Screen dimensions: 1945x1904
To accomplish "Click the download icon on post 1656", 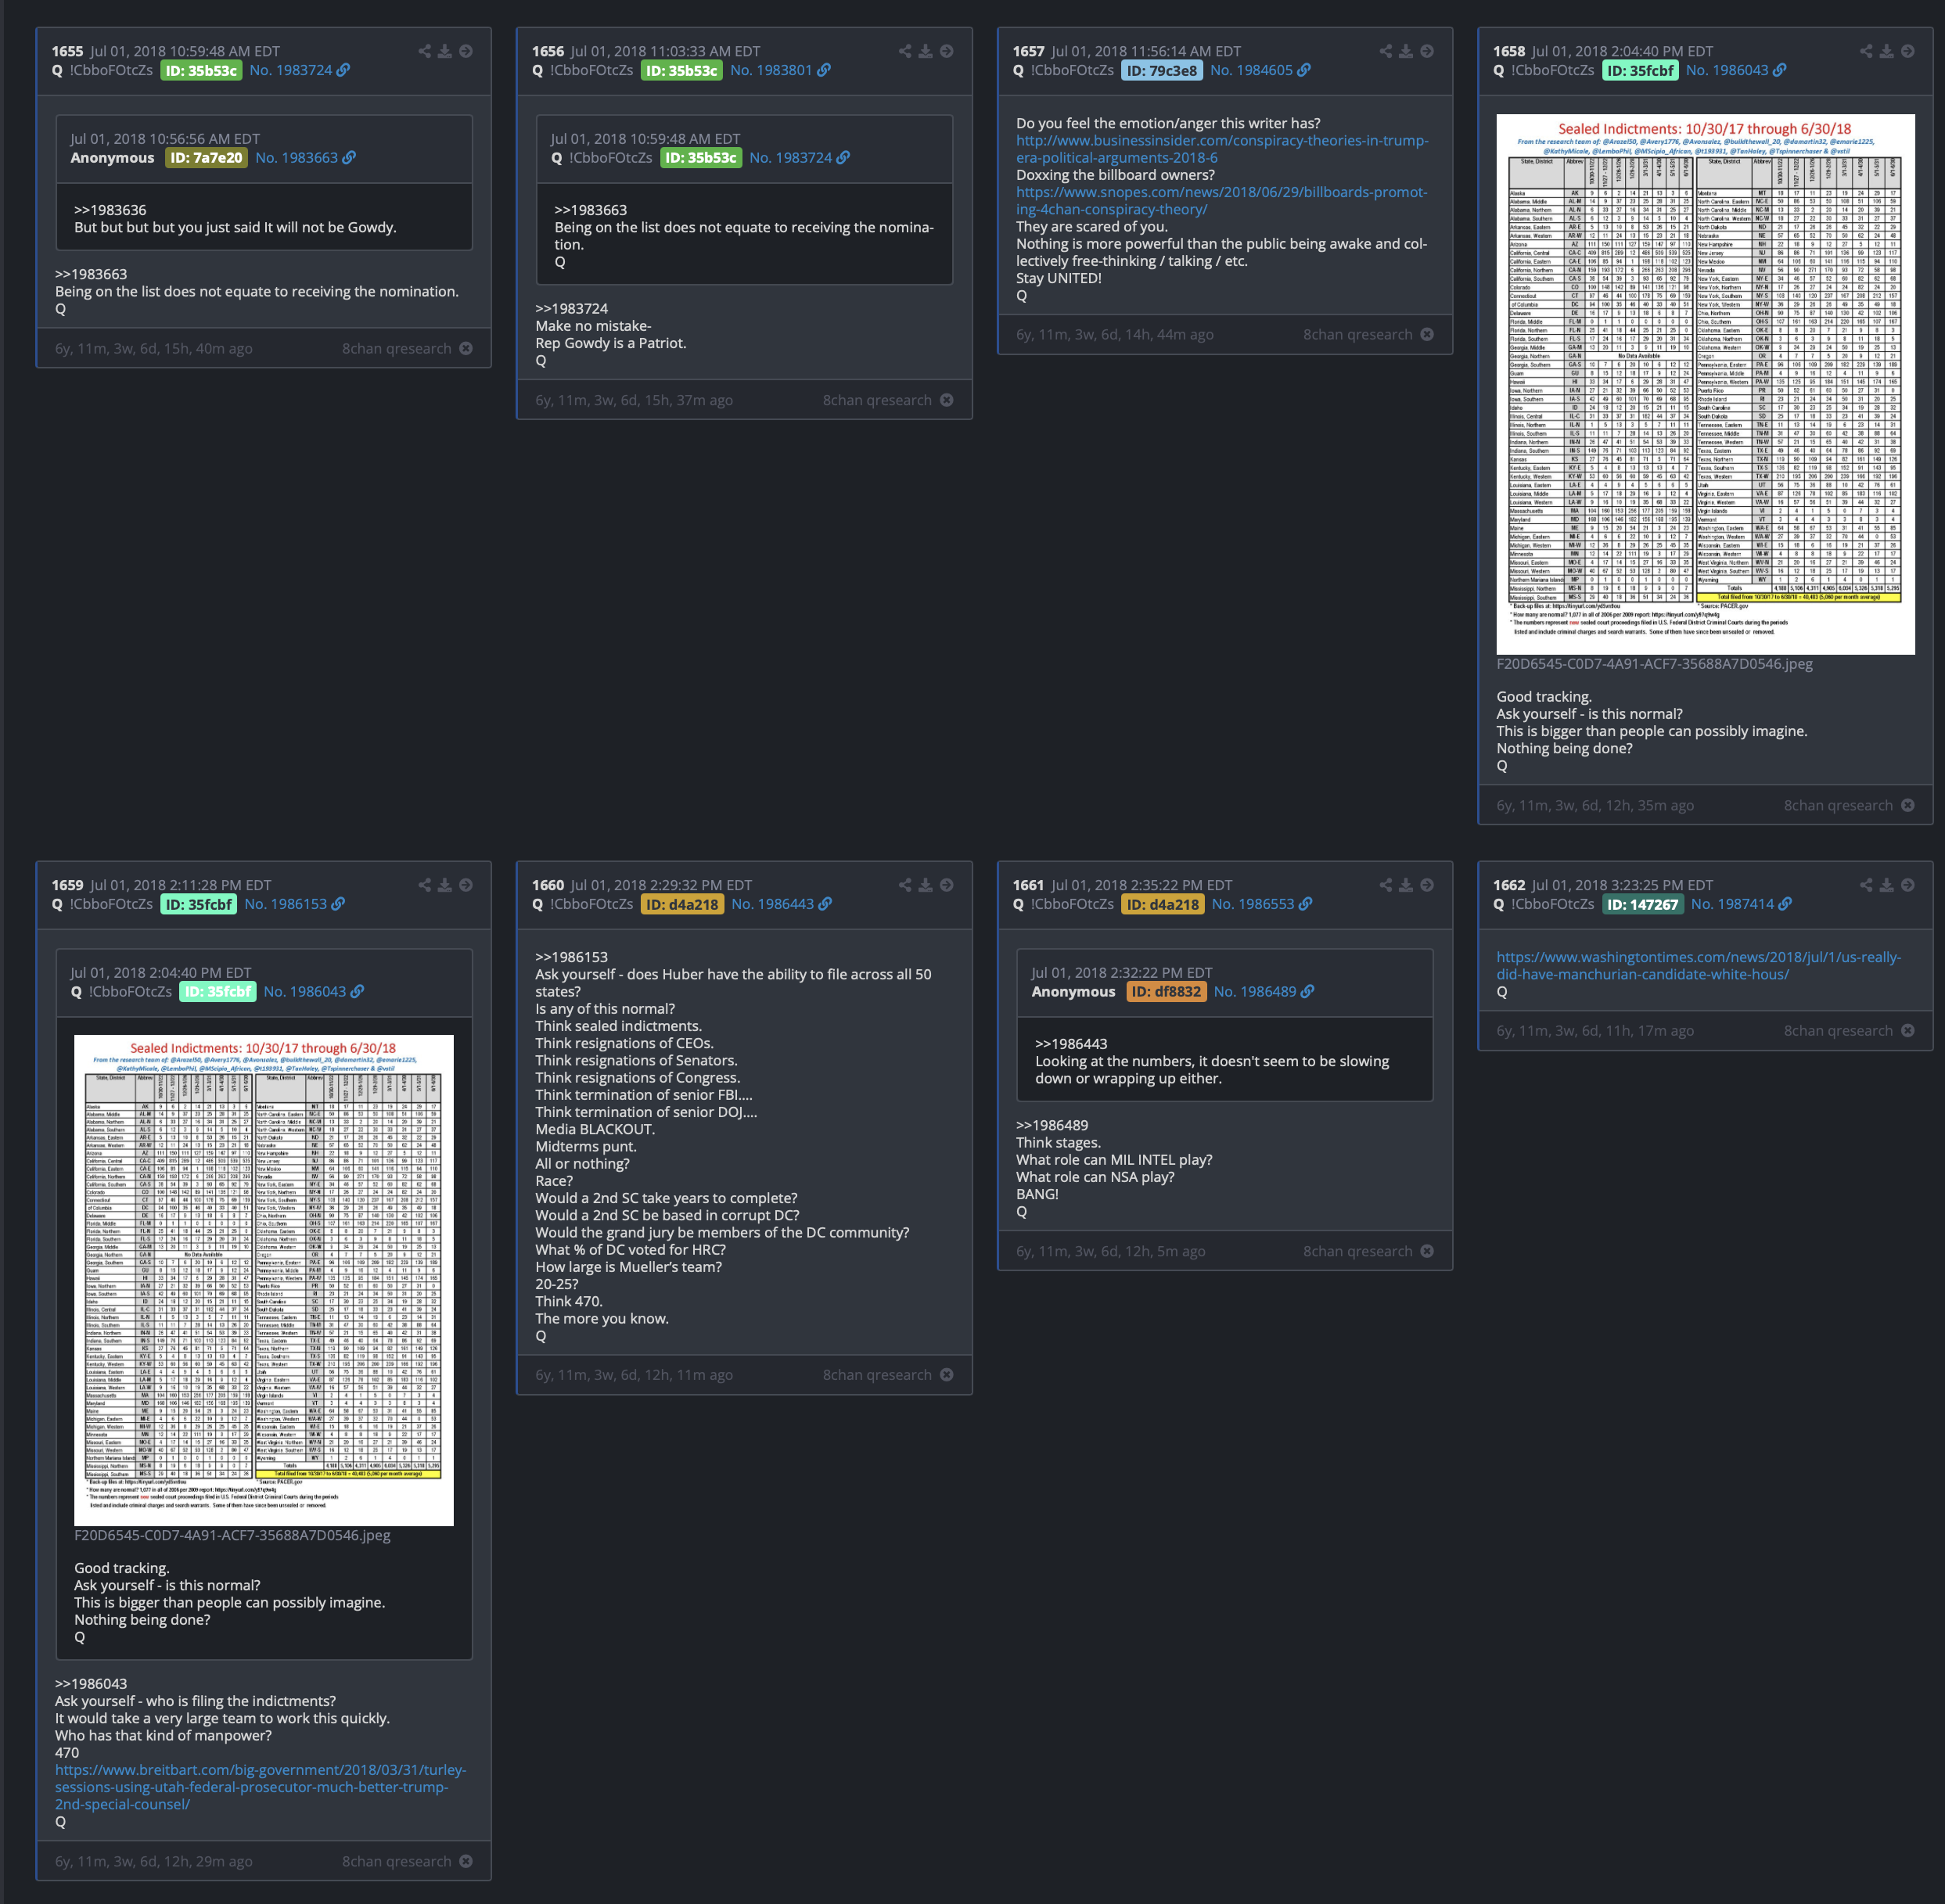I will click(x=926, y=51).
